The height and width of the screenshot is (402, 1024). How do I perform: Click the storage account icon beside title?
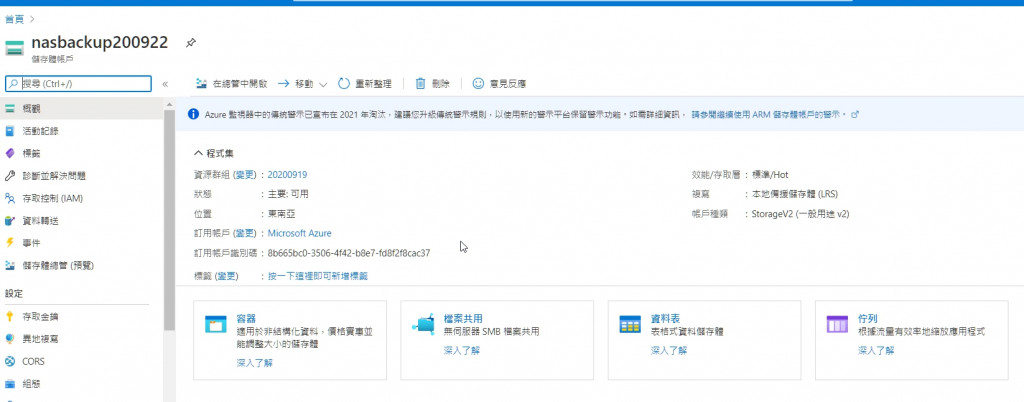(x=14, y=48)
